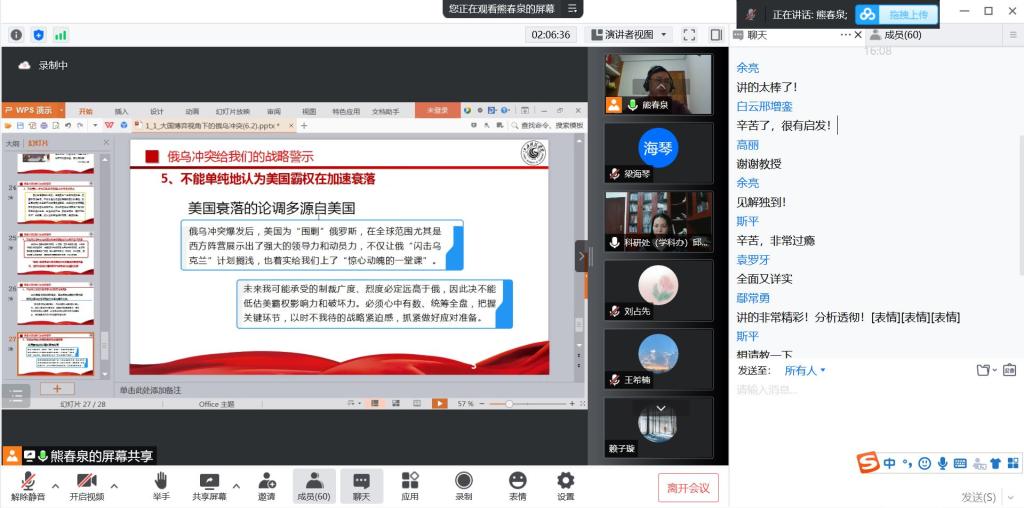
Task: Unmute the microphone (解除静音)
Action: point(28,486)
